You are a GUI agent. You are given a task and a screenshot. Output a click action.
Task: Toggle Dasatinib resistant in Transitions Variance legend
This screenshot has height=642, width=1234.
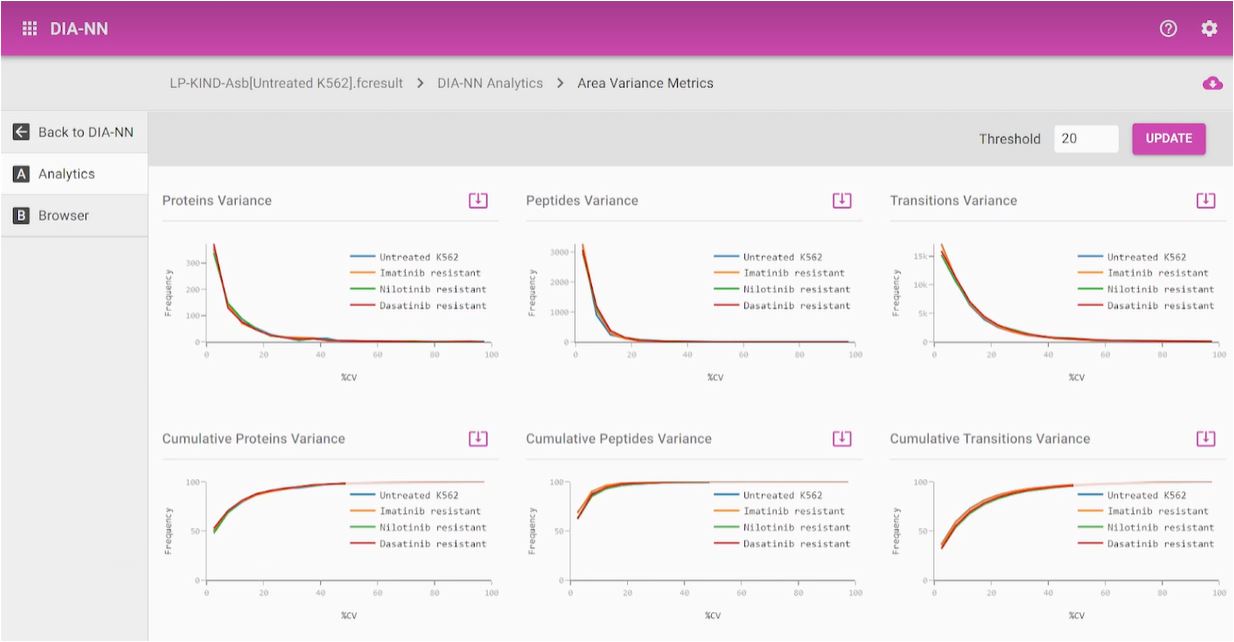tap(1160, 305)
